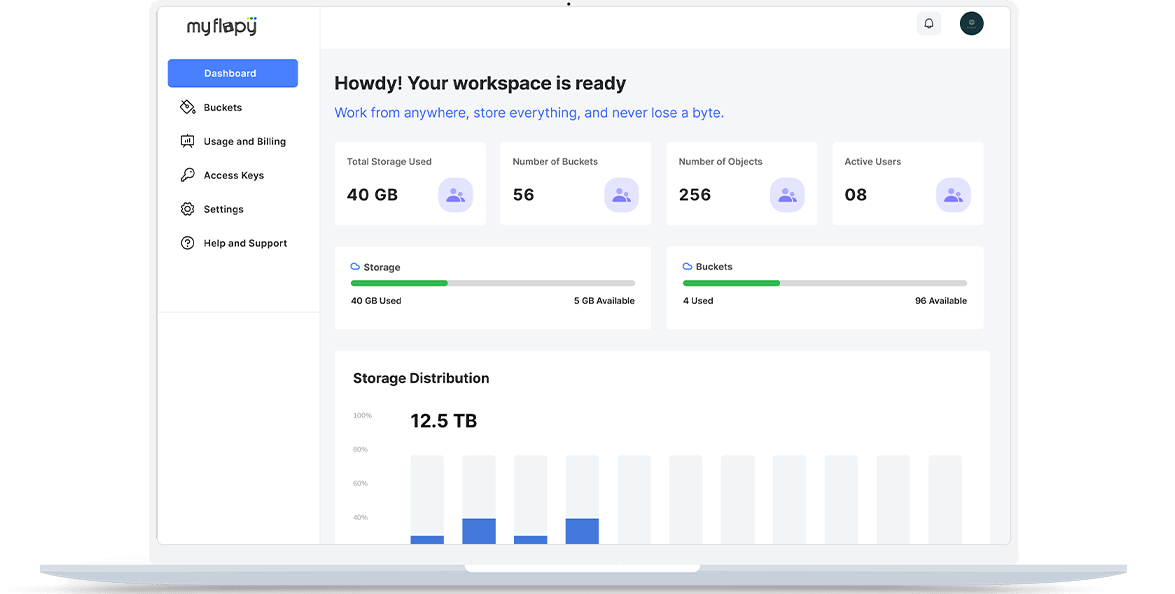Viewport: 1175px width, 594px height.
Task: Click the Number of Buckets card icon
Action: [621, 195]
